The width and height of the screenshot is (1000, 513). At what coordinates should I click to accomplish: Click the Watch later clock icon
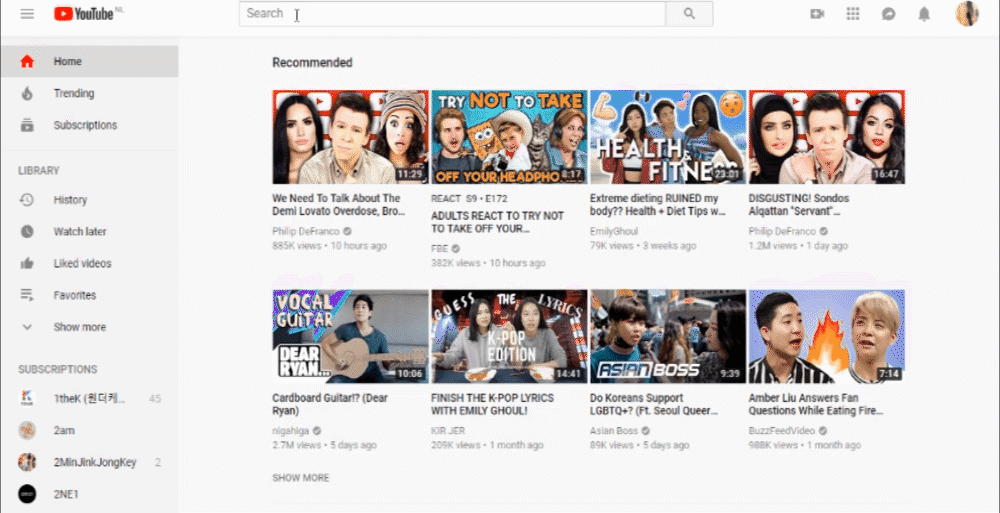coord(27,232)
